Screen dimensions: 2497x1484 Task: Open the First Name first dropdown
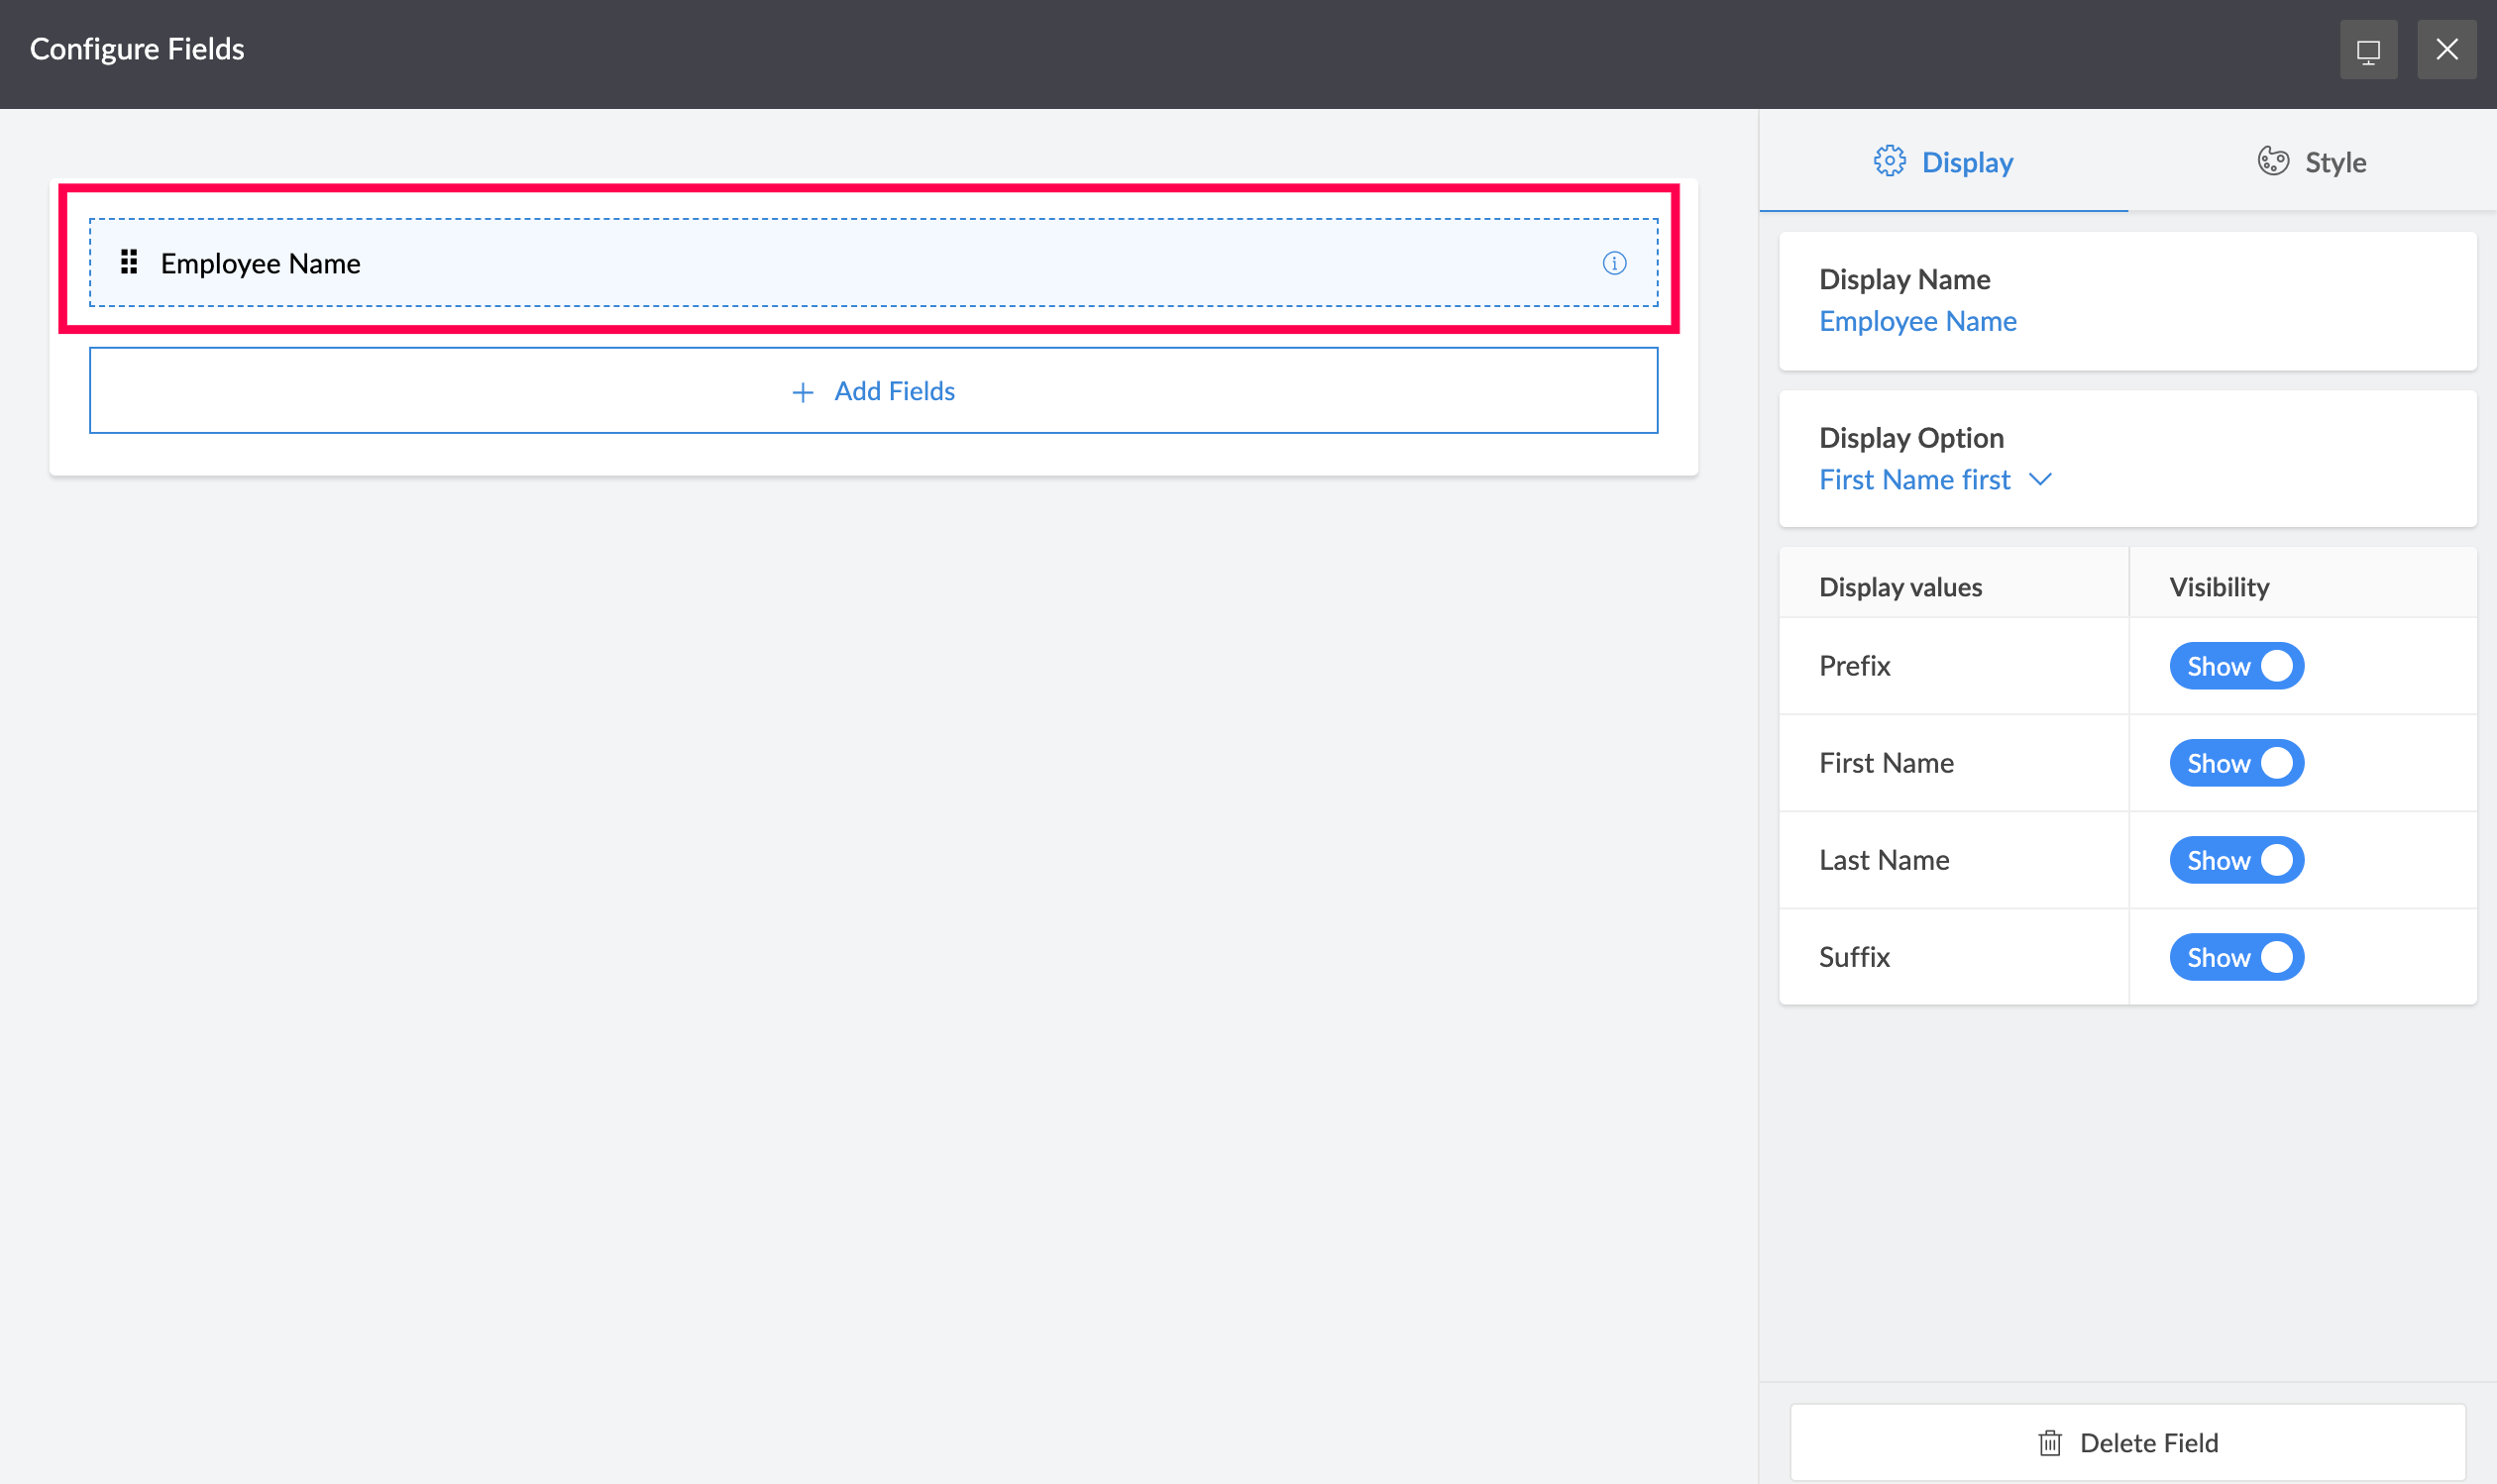point(1914,480)
